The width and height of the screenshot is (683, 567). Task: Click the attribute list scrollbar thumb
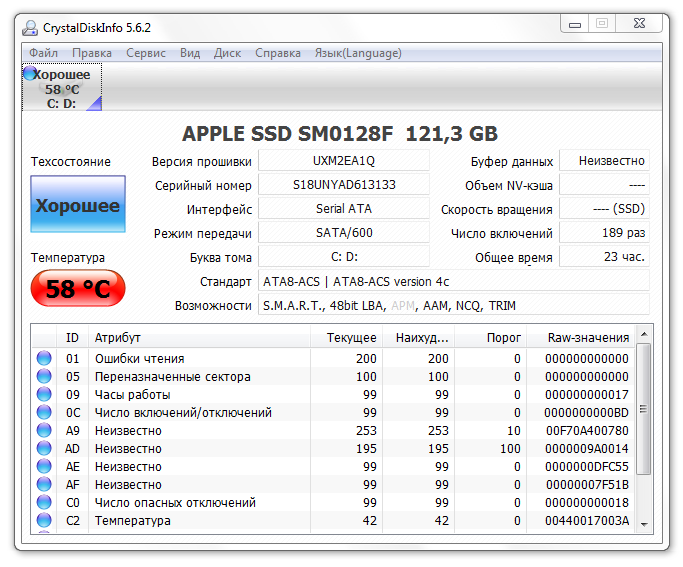tap(644, 408)
